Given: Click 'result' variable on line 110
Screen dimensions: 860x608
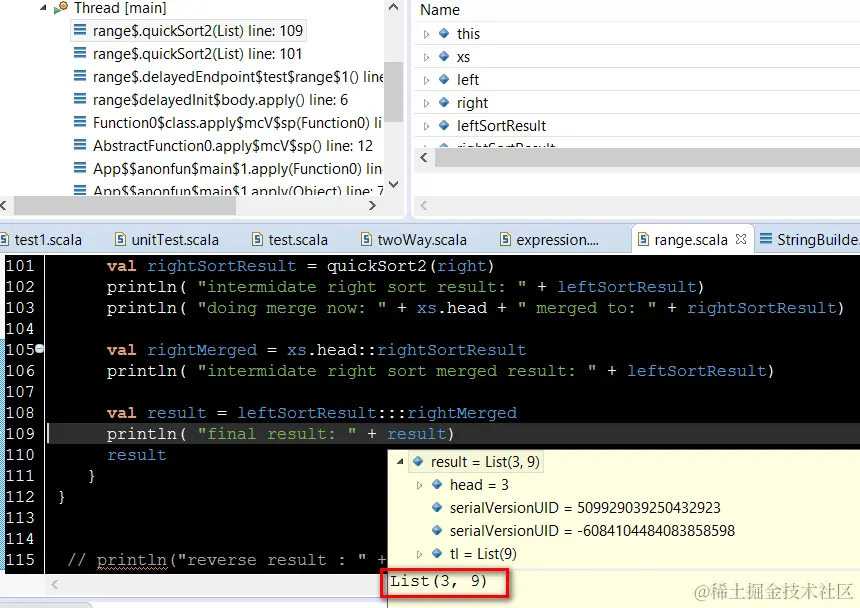Looking at the screenshot, I should click(137, 455).
